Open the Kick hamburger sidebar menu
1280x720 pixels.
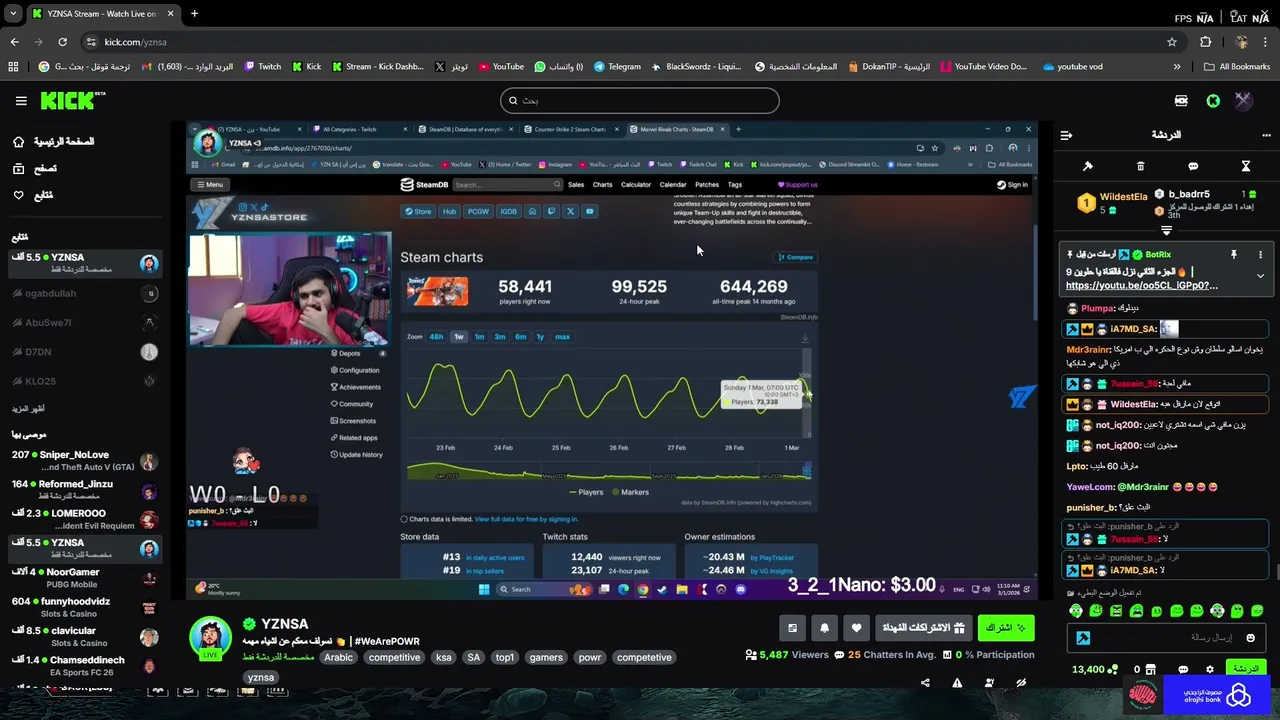click(x=21, y=101)
